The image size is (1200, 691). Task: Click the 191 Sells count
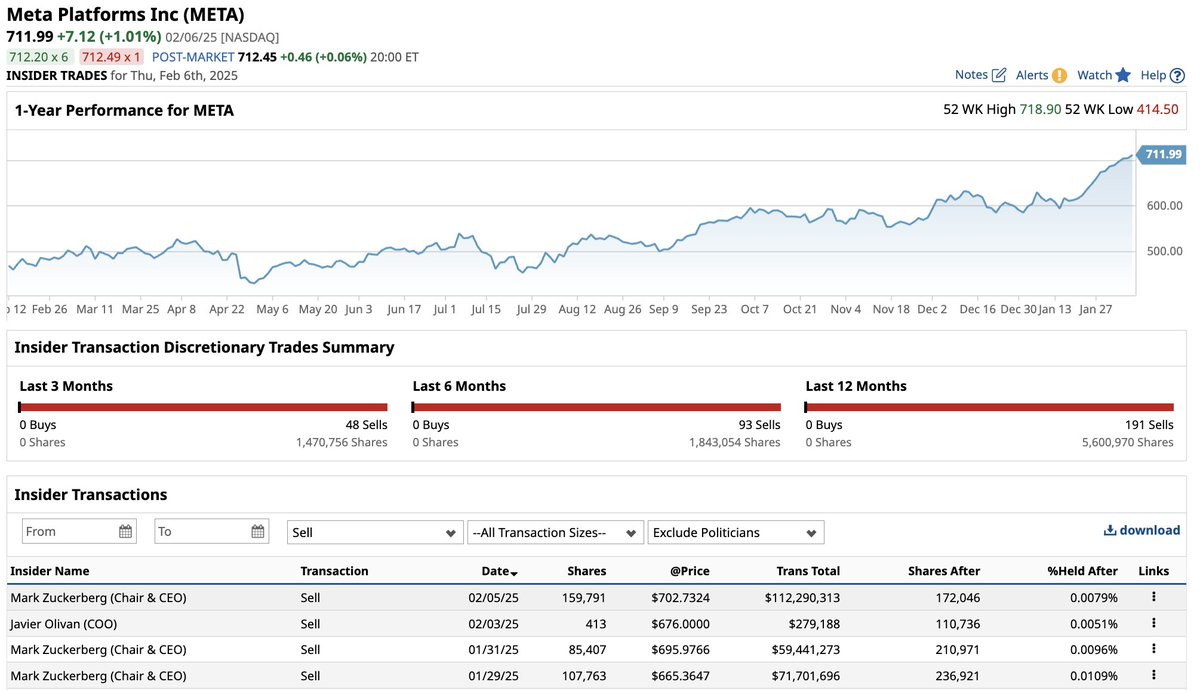[1147, 425]
